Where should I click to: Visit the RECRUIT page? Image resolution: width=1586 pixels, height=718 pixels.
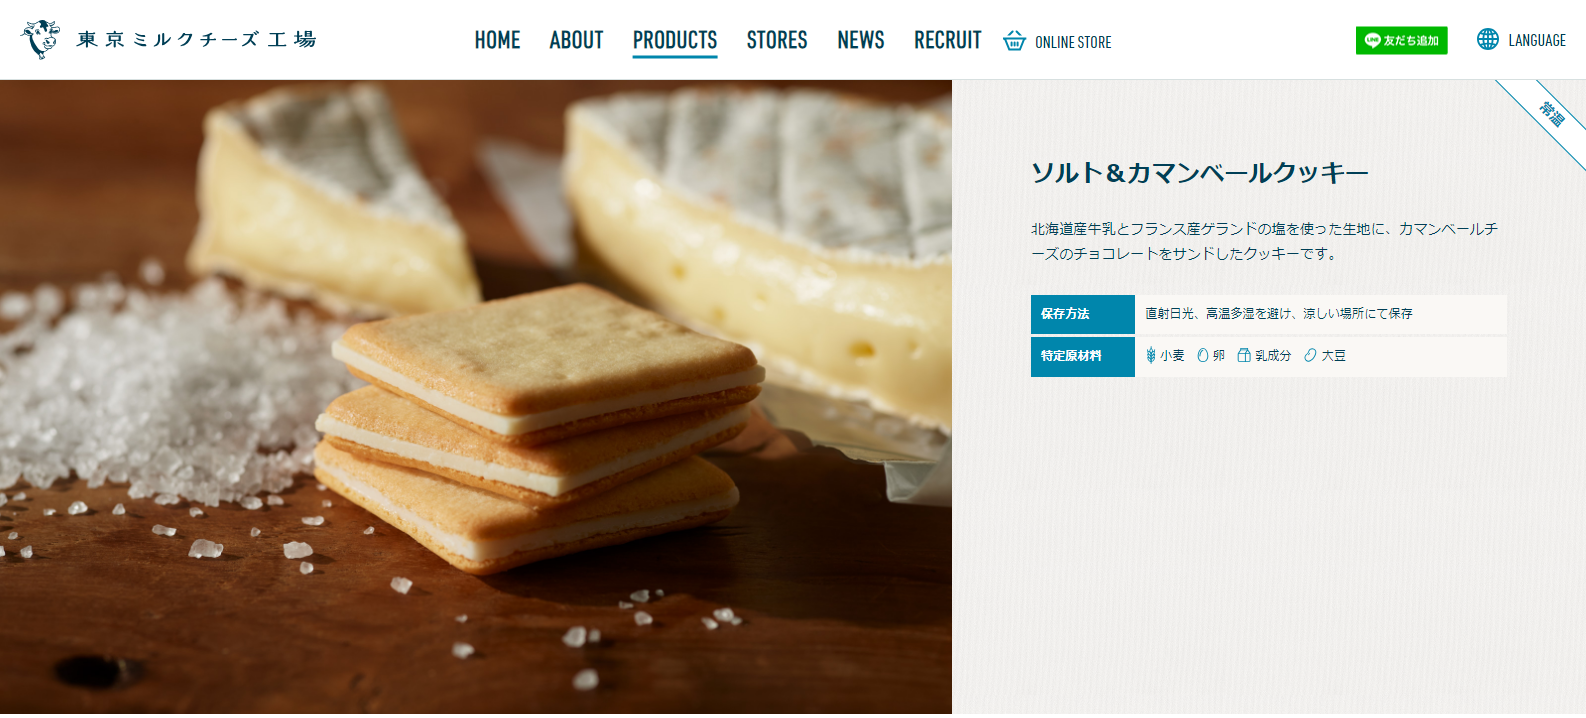click(948, 40)
